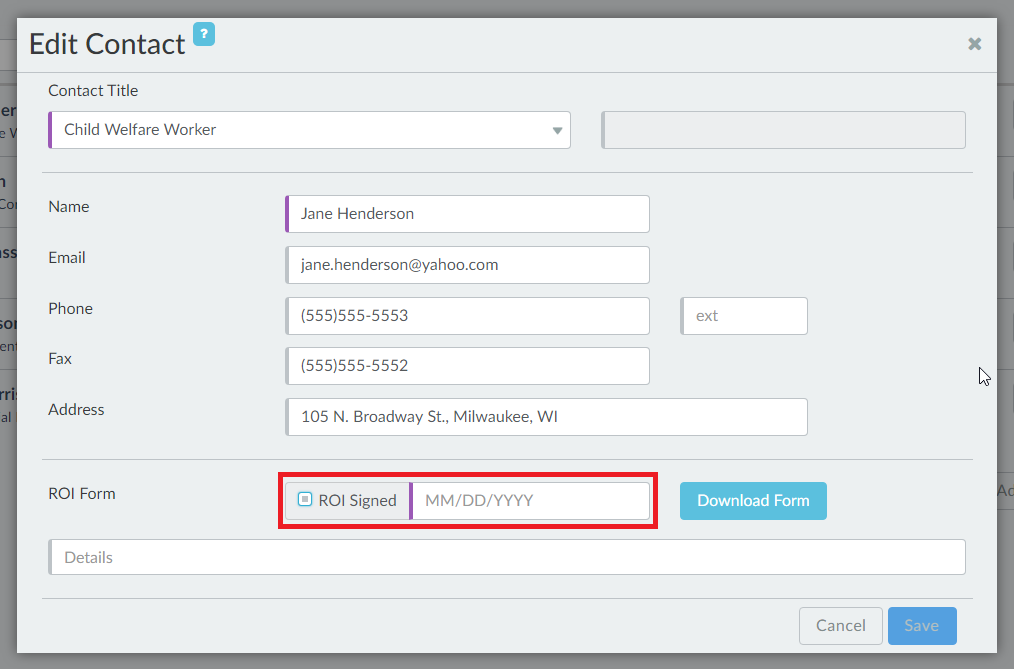
Task: Close the Edit Contact dialog
Action: tap(974, 44)
